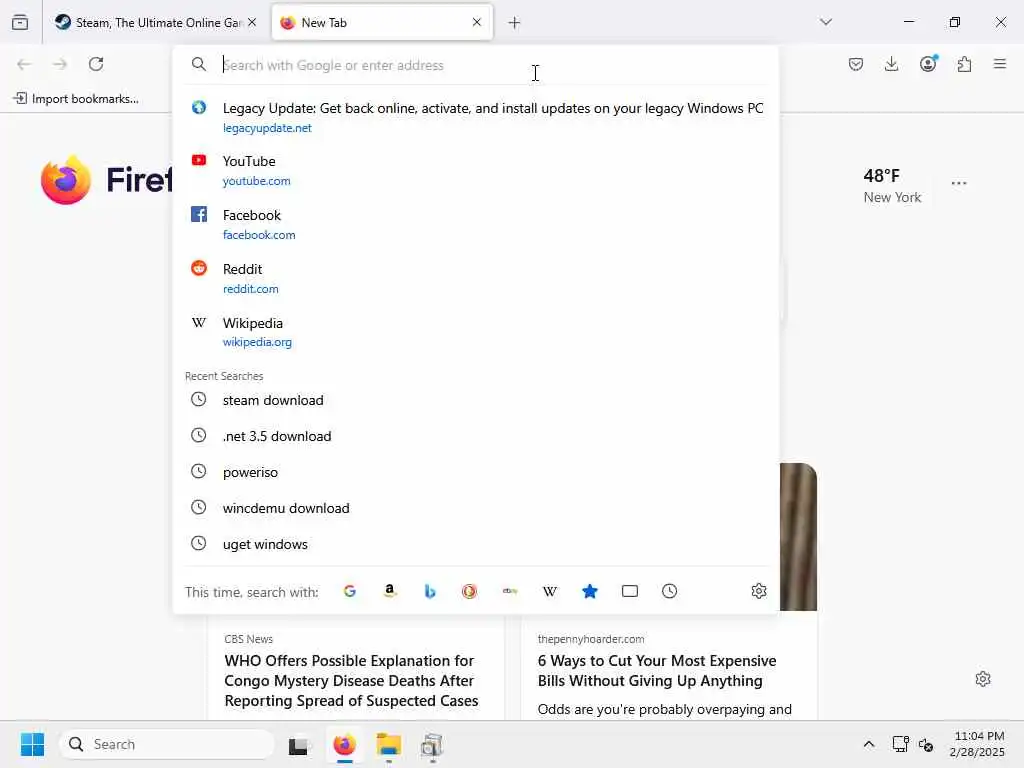Search this time with eBay
Screen dimensions: 1024x768
(510, 591)
